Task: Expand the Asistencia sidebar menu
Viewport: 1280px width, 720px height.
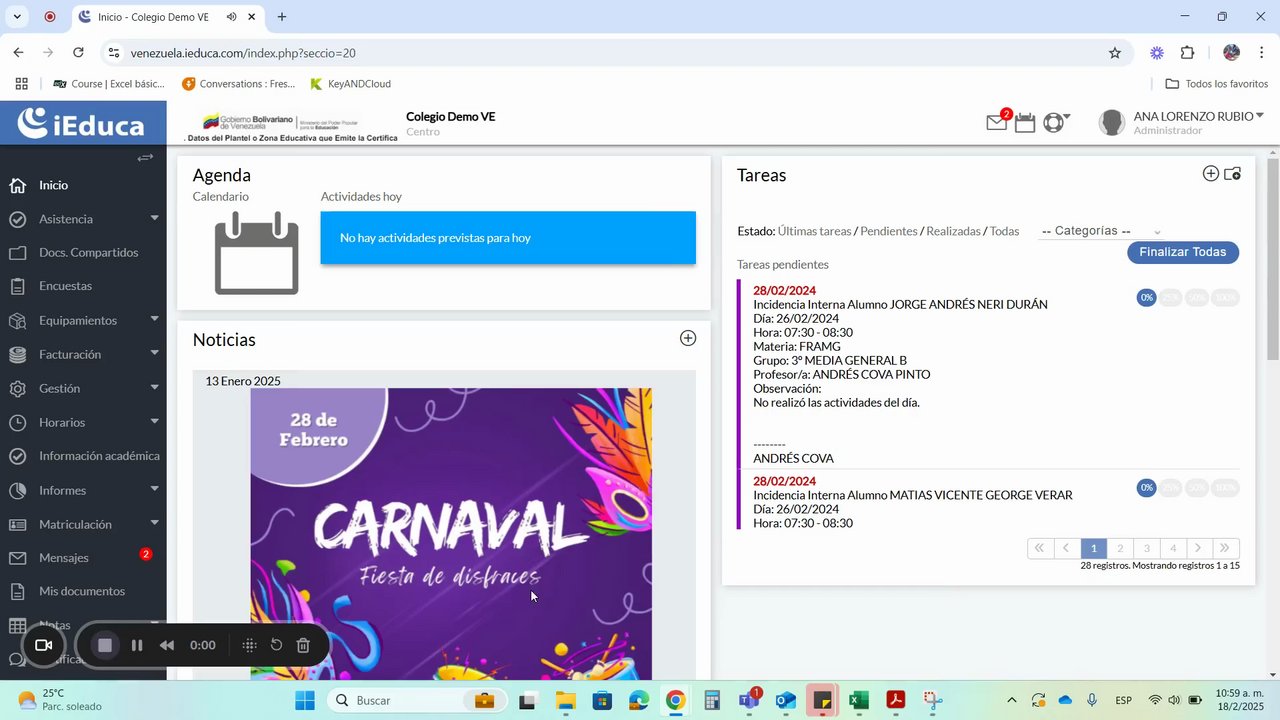Action: pyautogui.click(x=154, y=218)
